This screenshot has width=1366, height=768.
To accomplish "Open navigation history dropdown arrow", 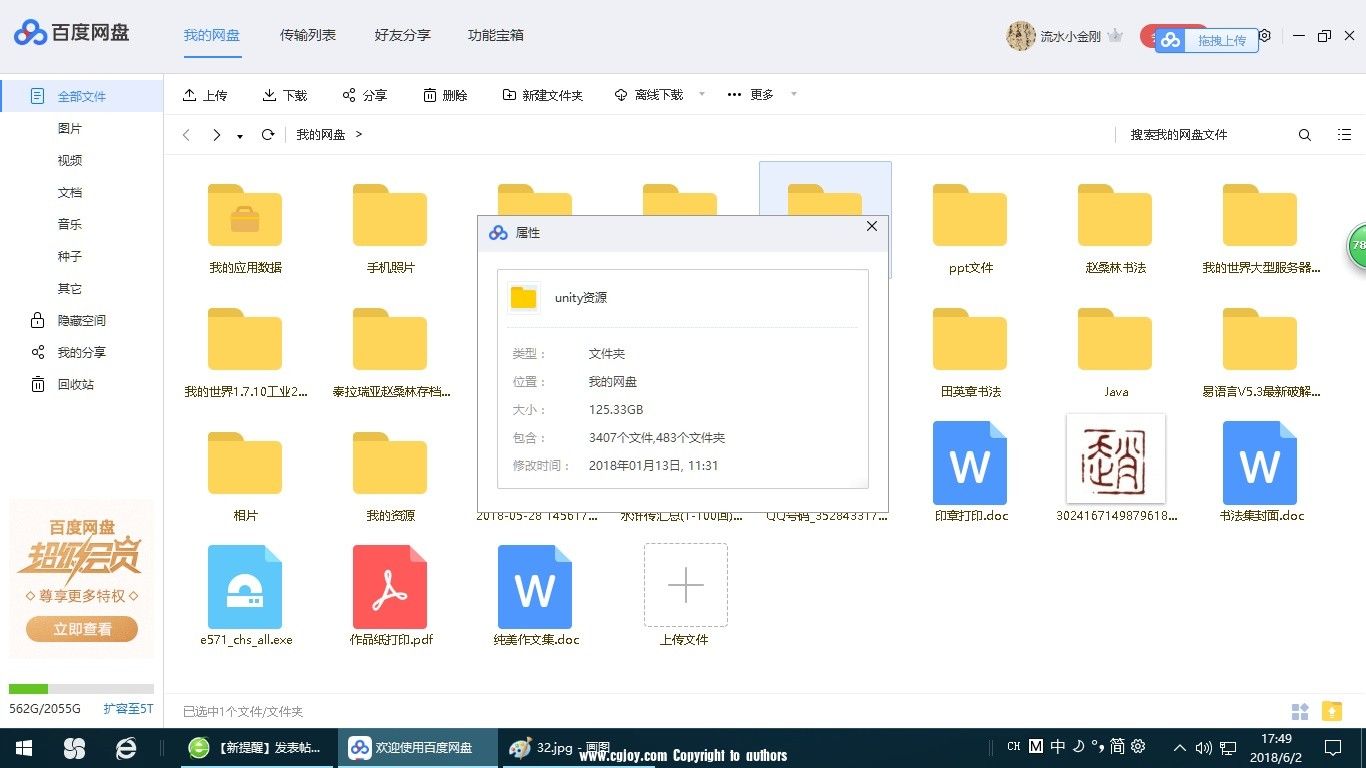I will [240, 136].
